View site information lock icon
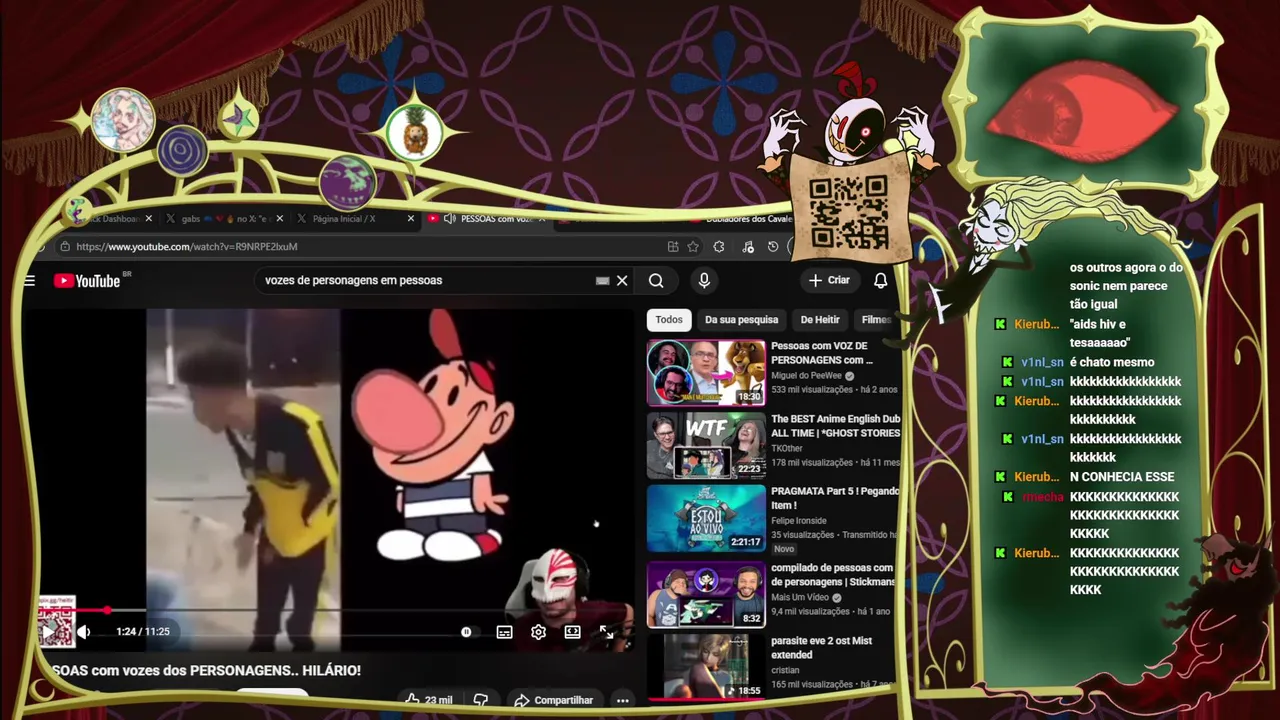Image resolution: width=1280 pixels, height=720 pixels. pos(64,247)
